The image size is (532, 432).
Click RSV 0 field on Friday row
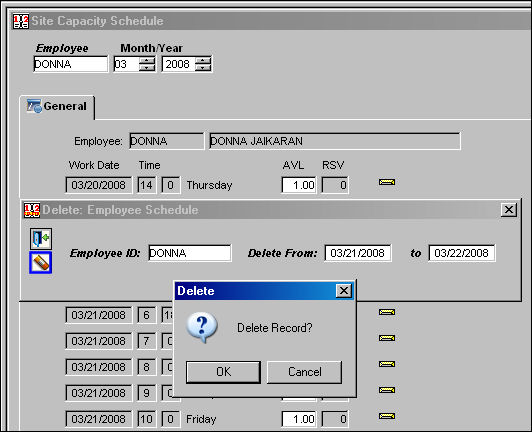point(335,419)
